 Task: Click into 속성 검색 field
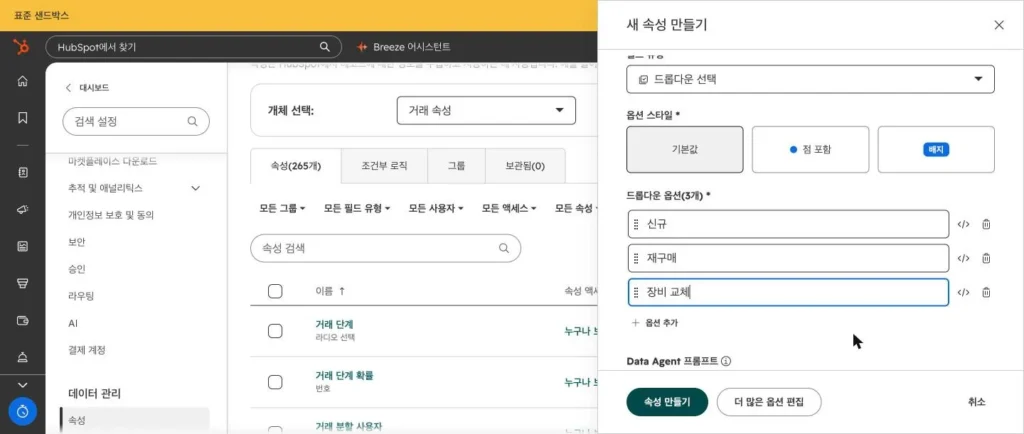pyautogui.click(x=385, y=248)
